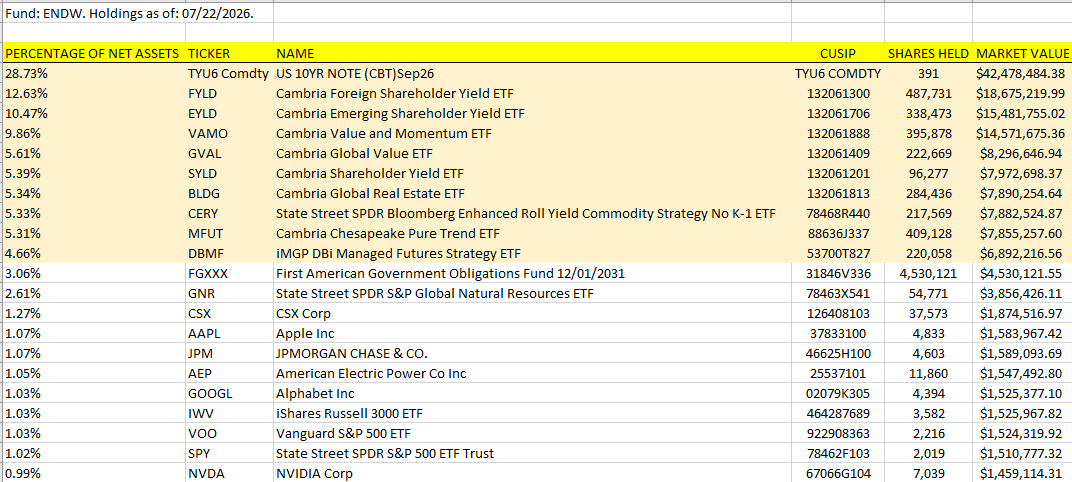The width and height of the screenshot is (1072, 482).
Task: Select the fund holdings title cell
Action: click(x=137, y=13)
